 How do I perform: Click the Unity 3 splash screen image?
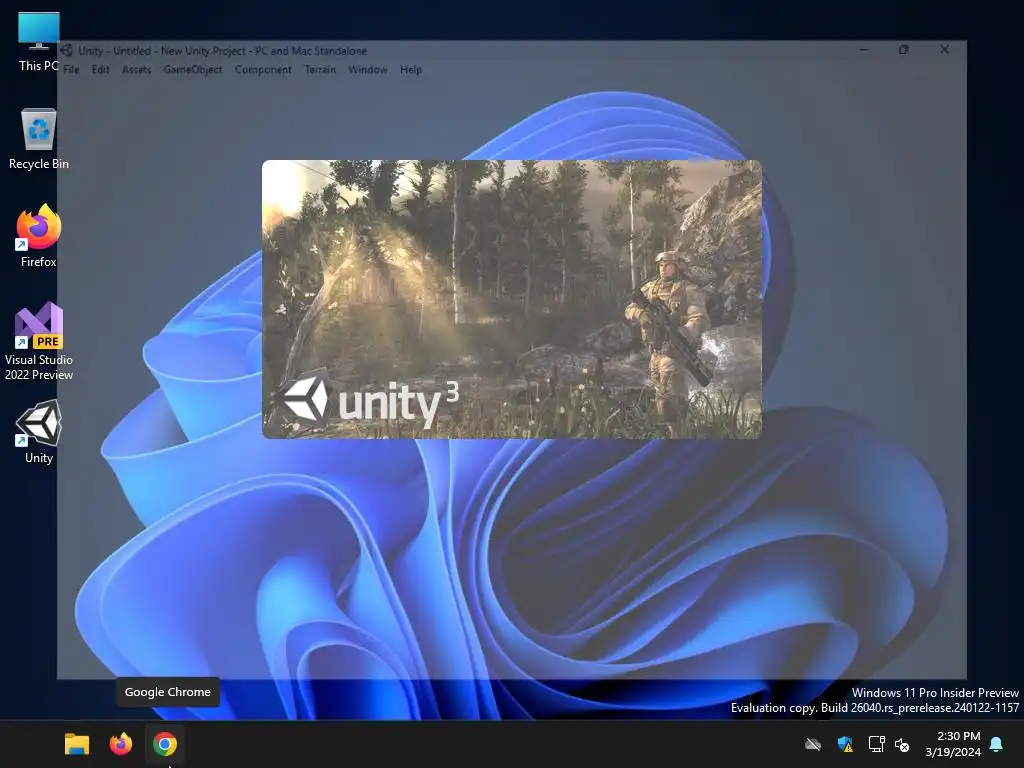click(x=511, y=299)
